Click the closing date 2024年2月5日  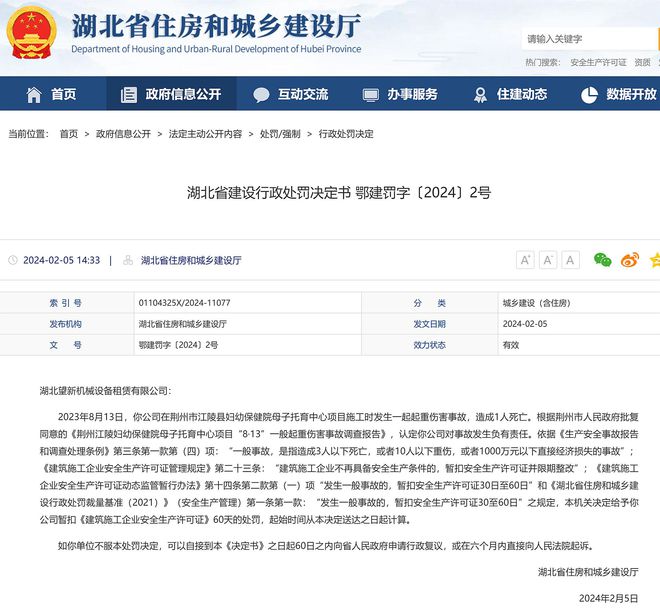[609, 598]
